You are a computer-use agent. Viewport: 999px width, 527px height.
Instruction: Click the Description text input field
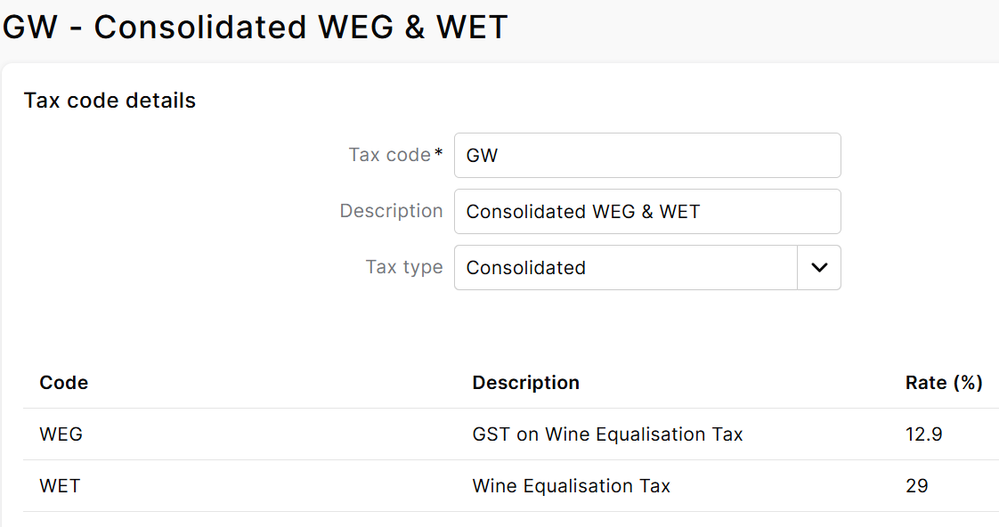click(x=646, y=212)
